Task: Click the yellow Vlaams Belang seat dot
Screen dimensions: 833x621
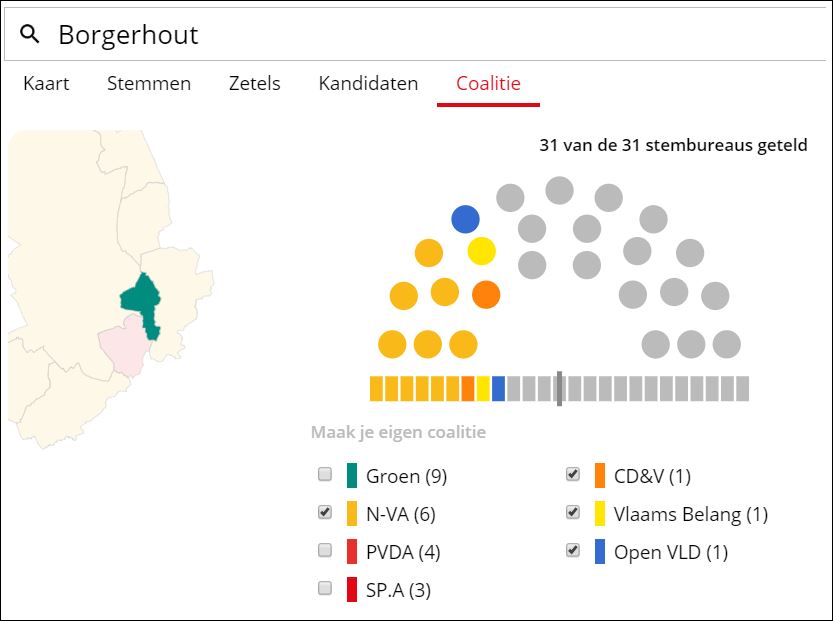Action: (x=482, y=251)
